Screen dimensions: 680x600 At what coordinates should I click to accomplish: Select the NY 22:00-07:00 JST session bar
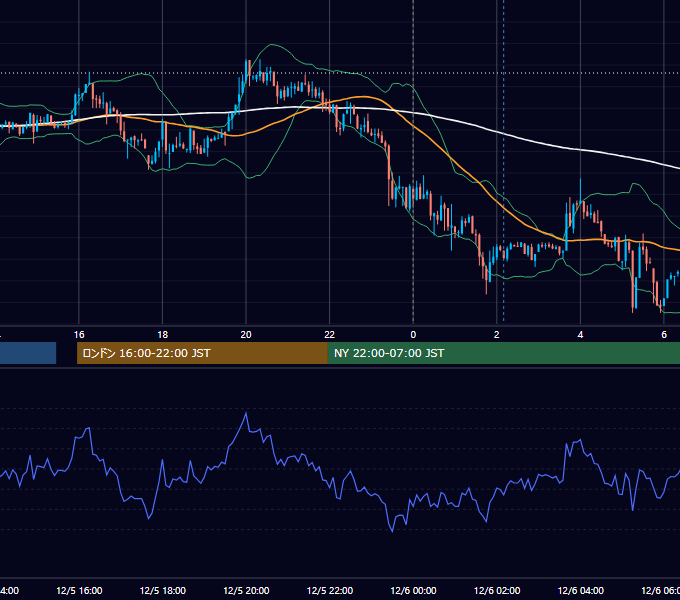click(x=503, y=353)
